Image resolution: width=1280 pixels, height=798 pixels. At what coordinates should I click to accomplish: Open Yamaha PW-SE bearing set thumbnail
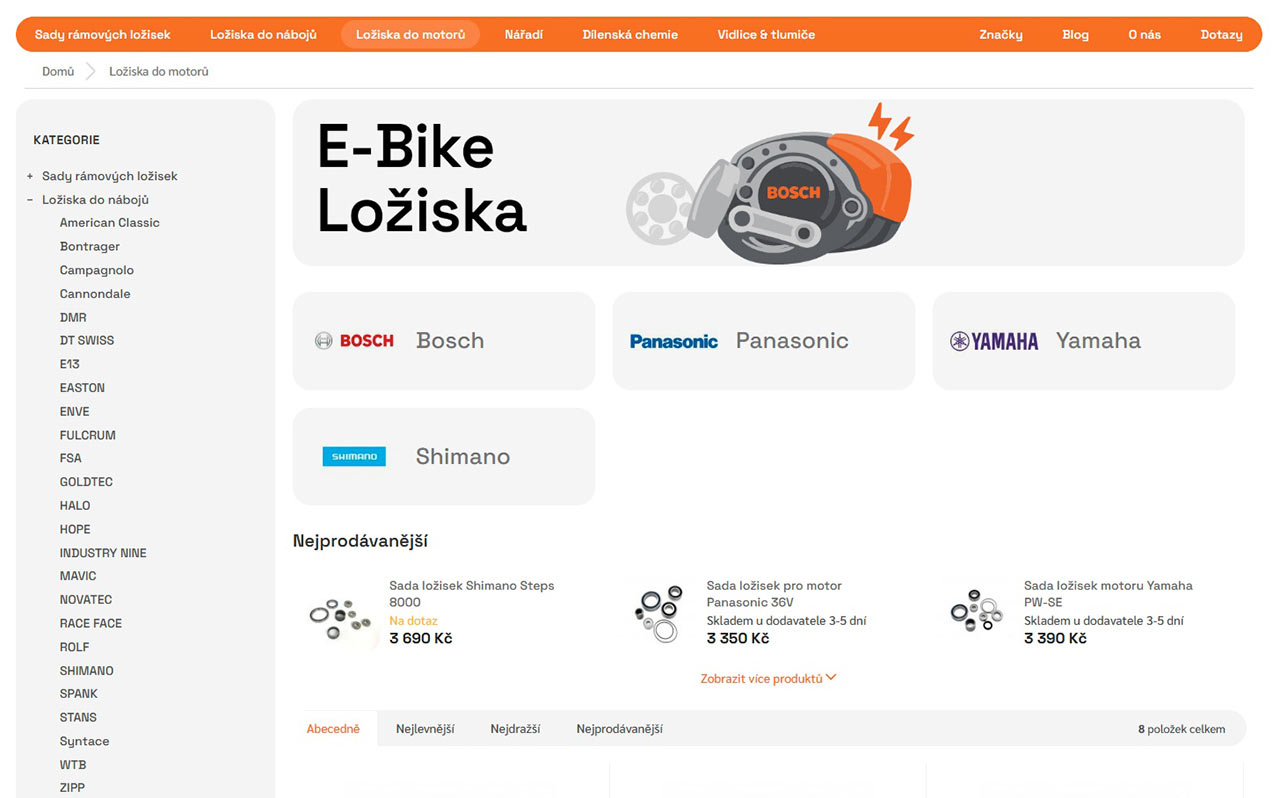pos(975,611)
